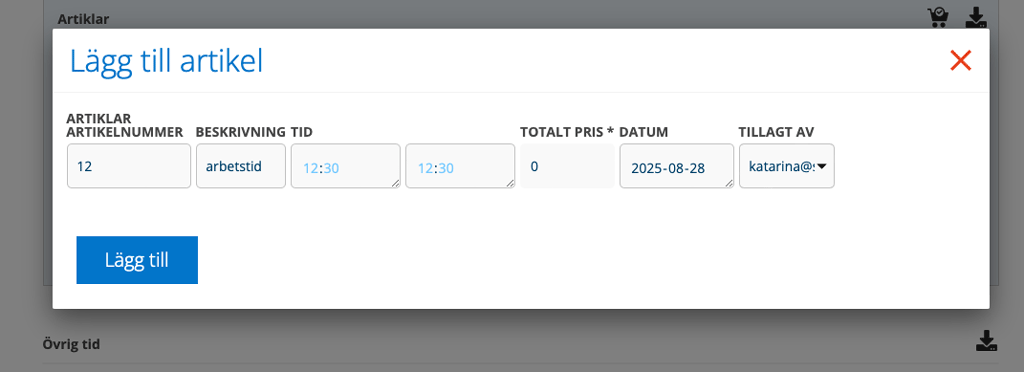Click the blue Lägg till button

click(137, 260)
